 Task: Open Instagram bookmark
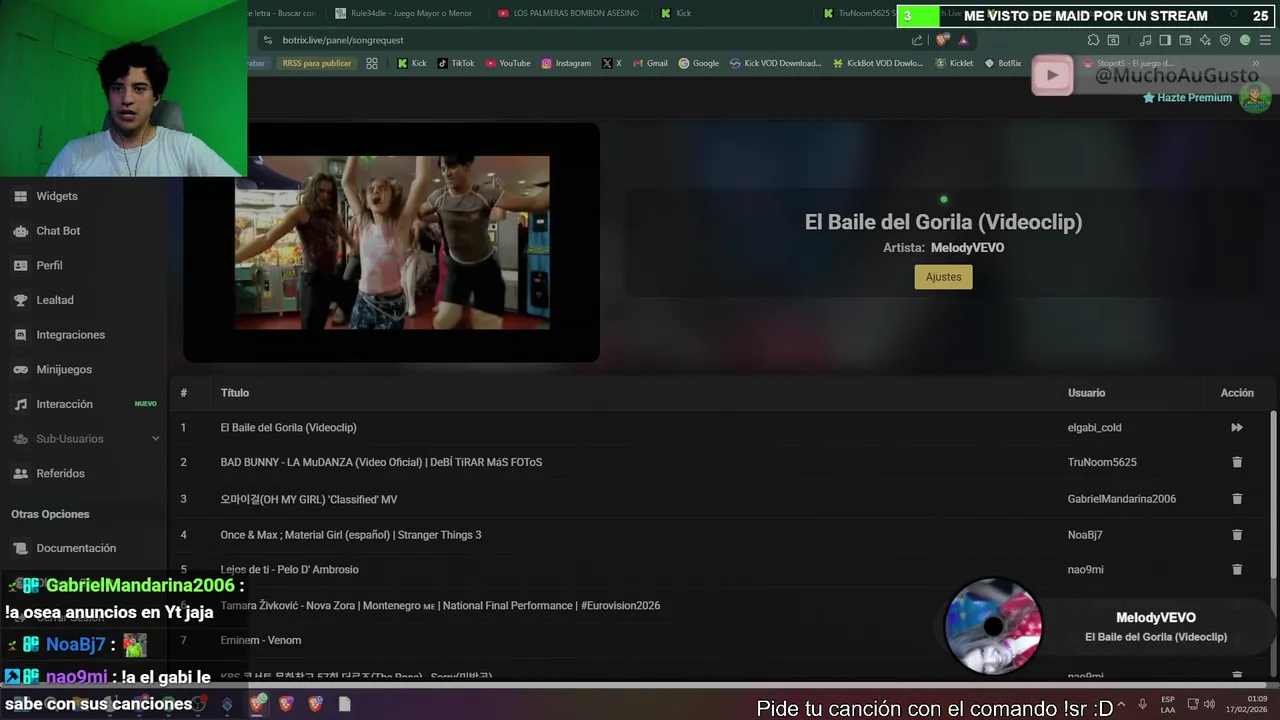pyautogui.click(x=566, y=63)
